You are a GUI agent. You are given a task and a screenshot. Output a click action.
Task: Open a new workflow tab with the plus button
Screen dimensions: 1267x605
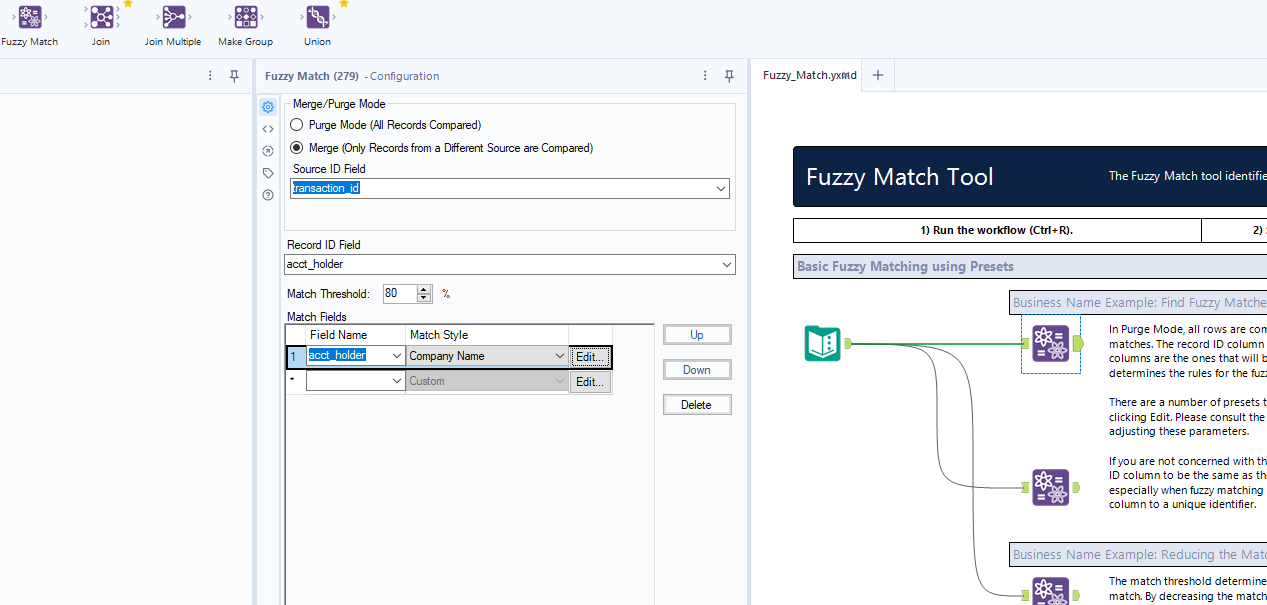(877, 75)
